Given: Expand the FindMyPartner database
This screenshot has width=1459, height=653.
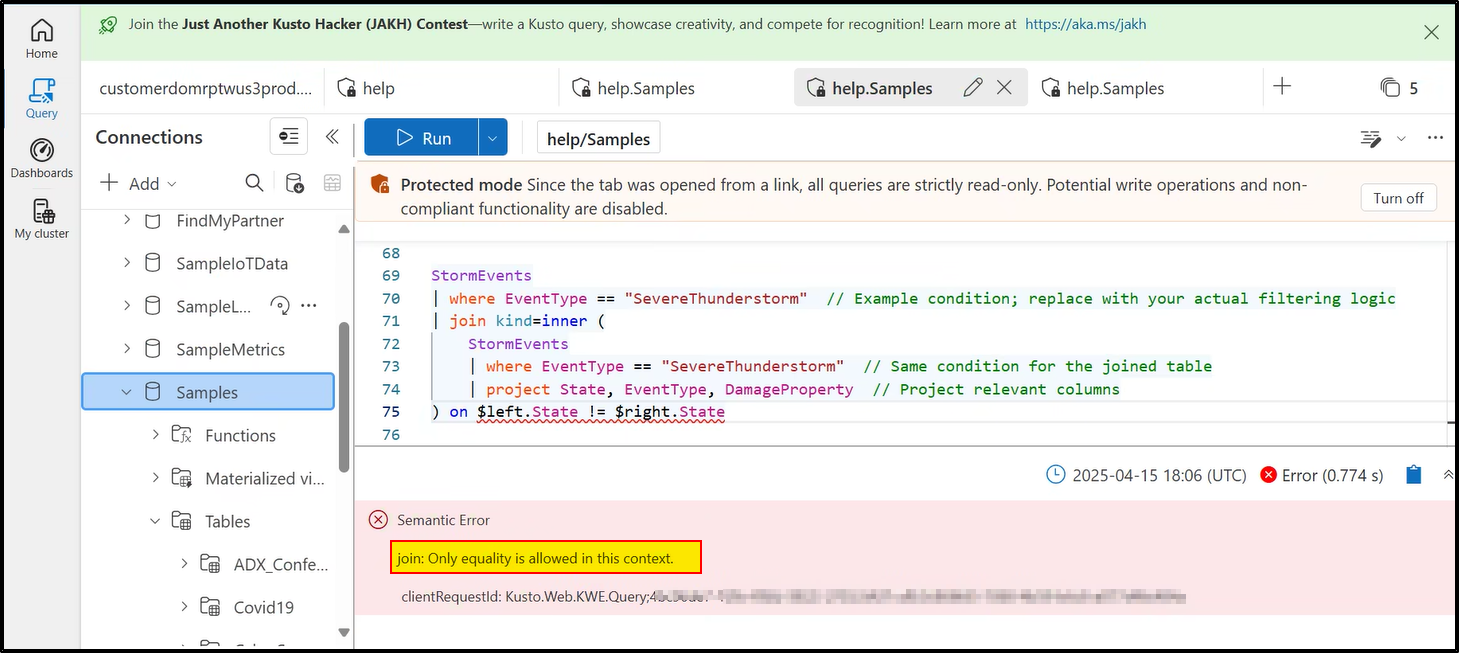Looking at the screenshot, I should 127,220.
